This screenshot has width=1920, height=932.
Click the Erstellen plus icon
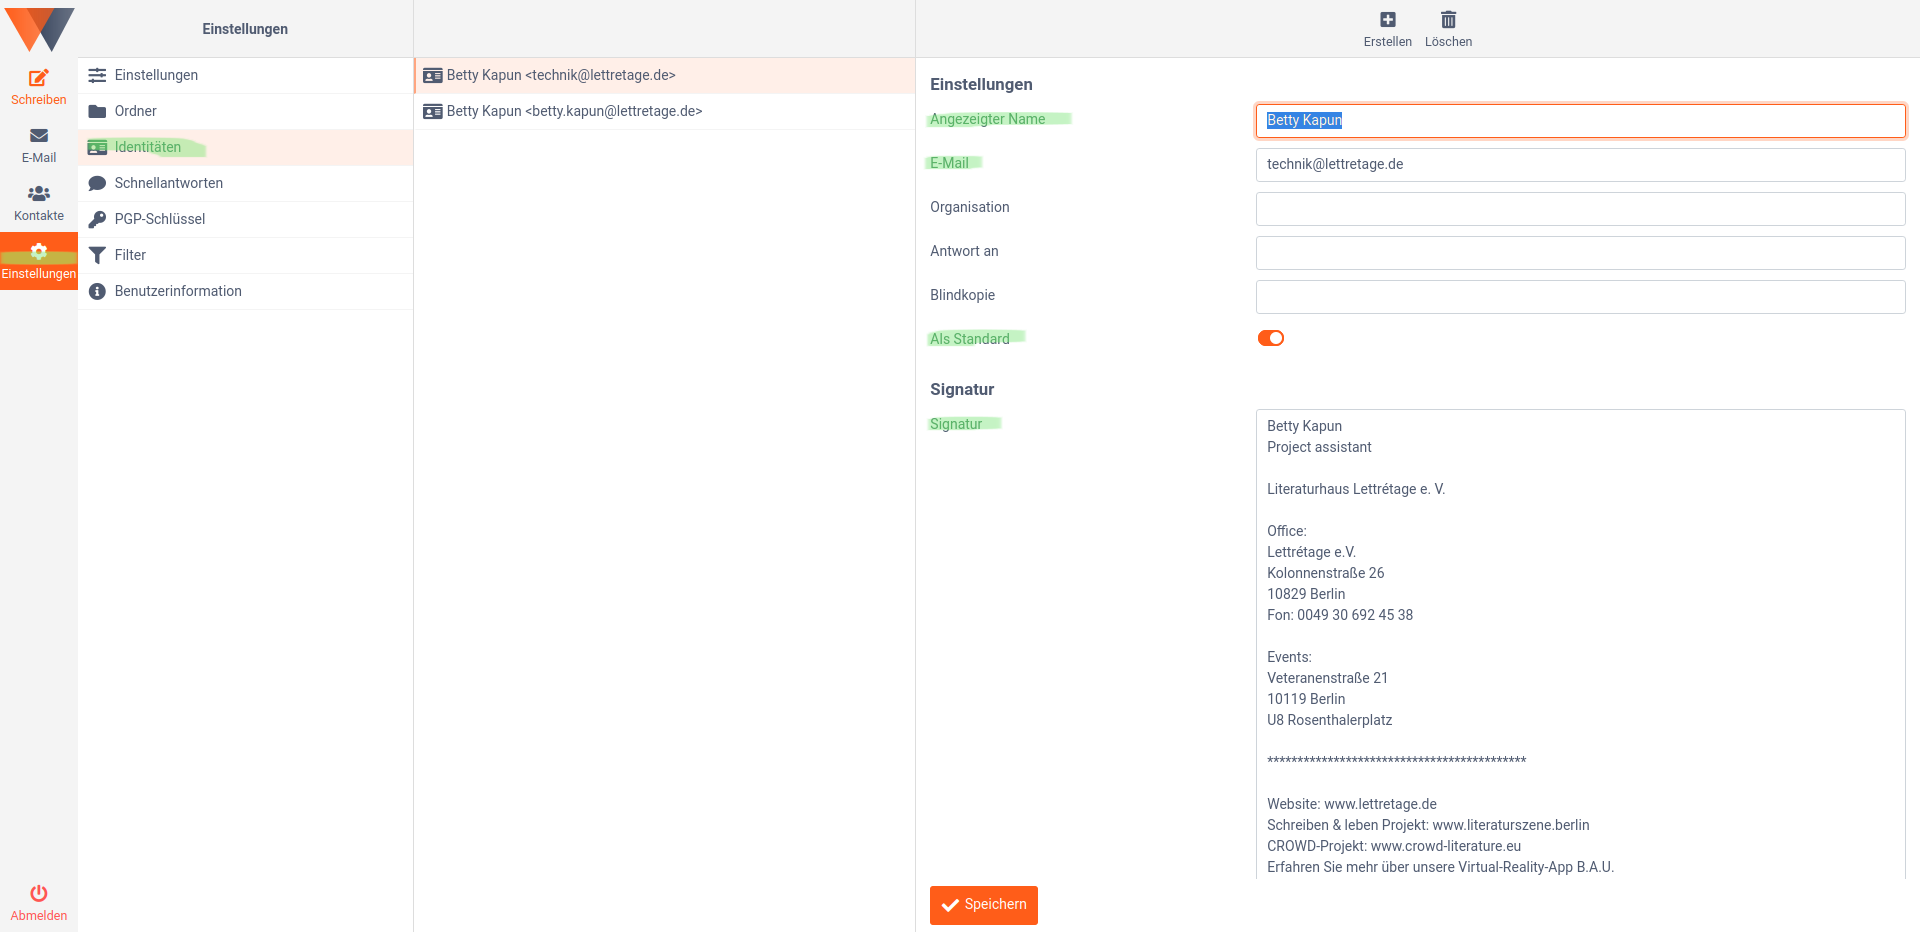click(1388, 19)
